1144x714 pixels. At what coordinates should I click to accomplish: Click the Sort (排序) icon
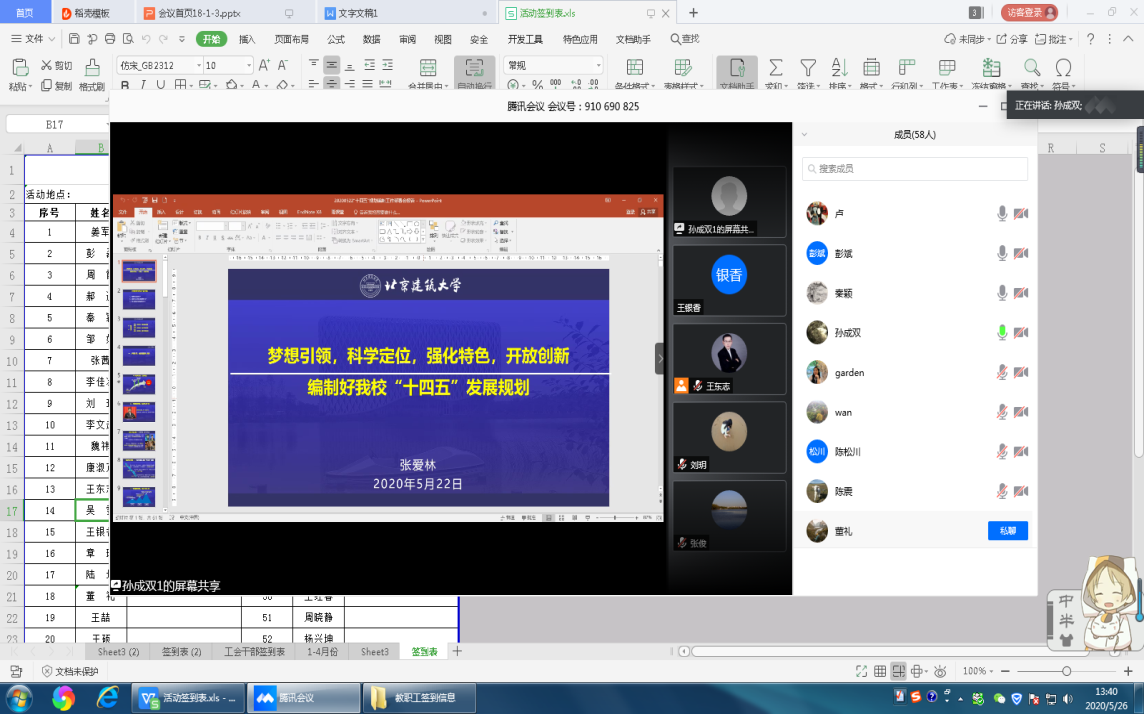838,68
